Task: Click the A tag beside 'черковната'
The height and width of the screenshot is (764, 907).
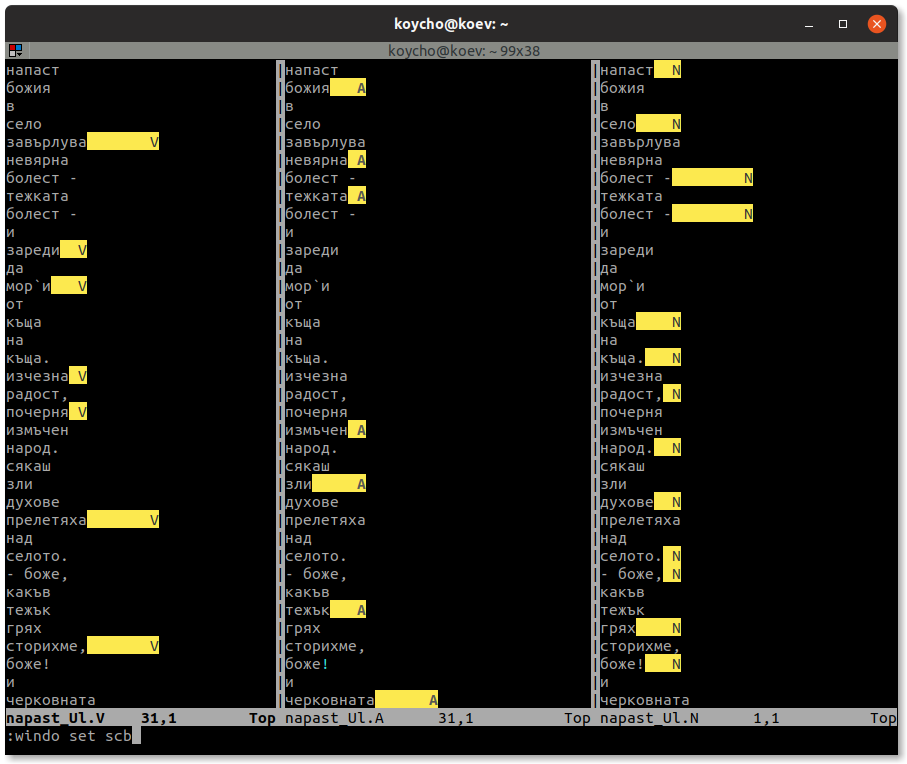Action: pos(433,700)
